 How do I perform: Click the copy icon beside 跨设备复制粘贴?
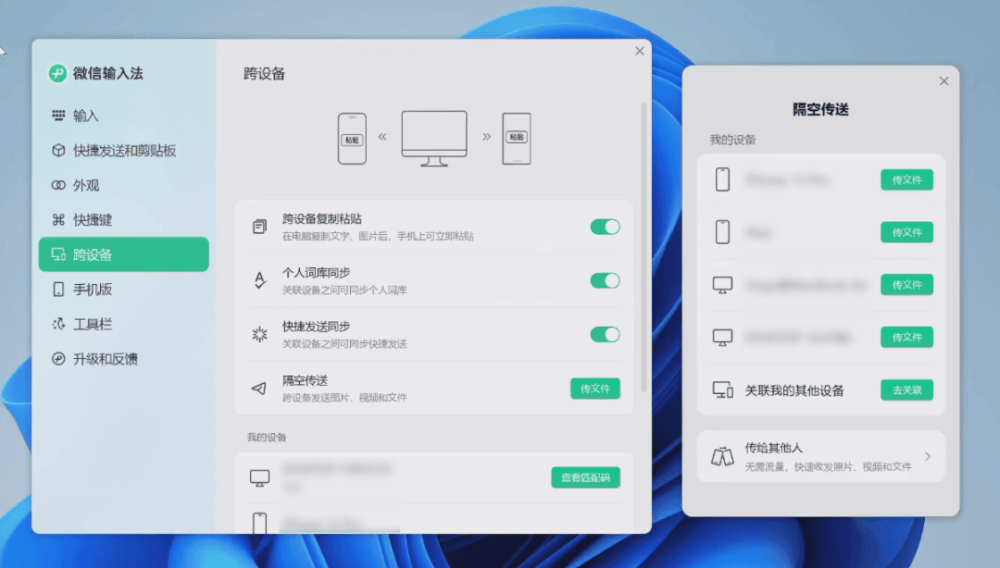tap(260, 226)
